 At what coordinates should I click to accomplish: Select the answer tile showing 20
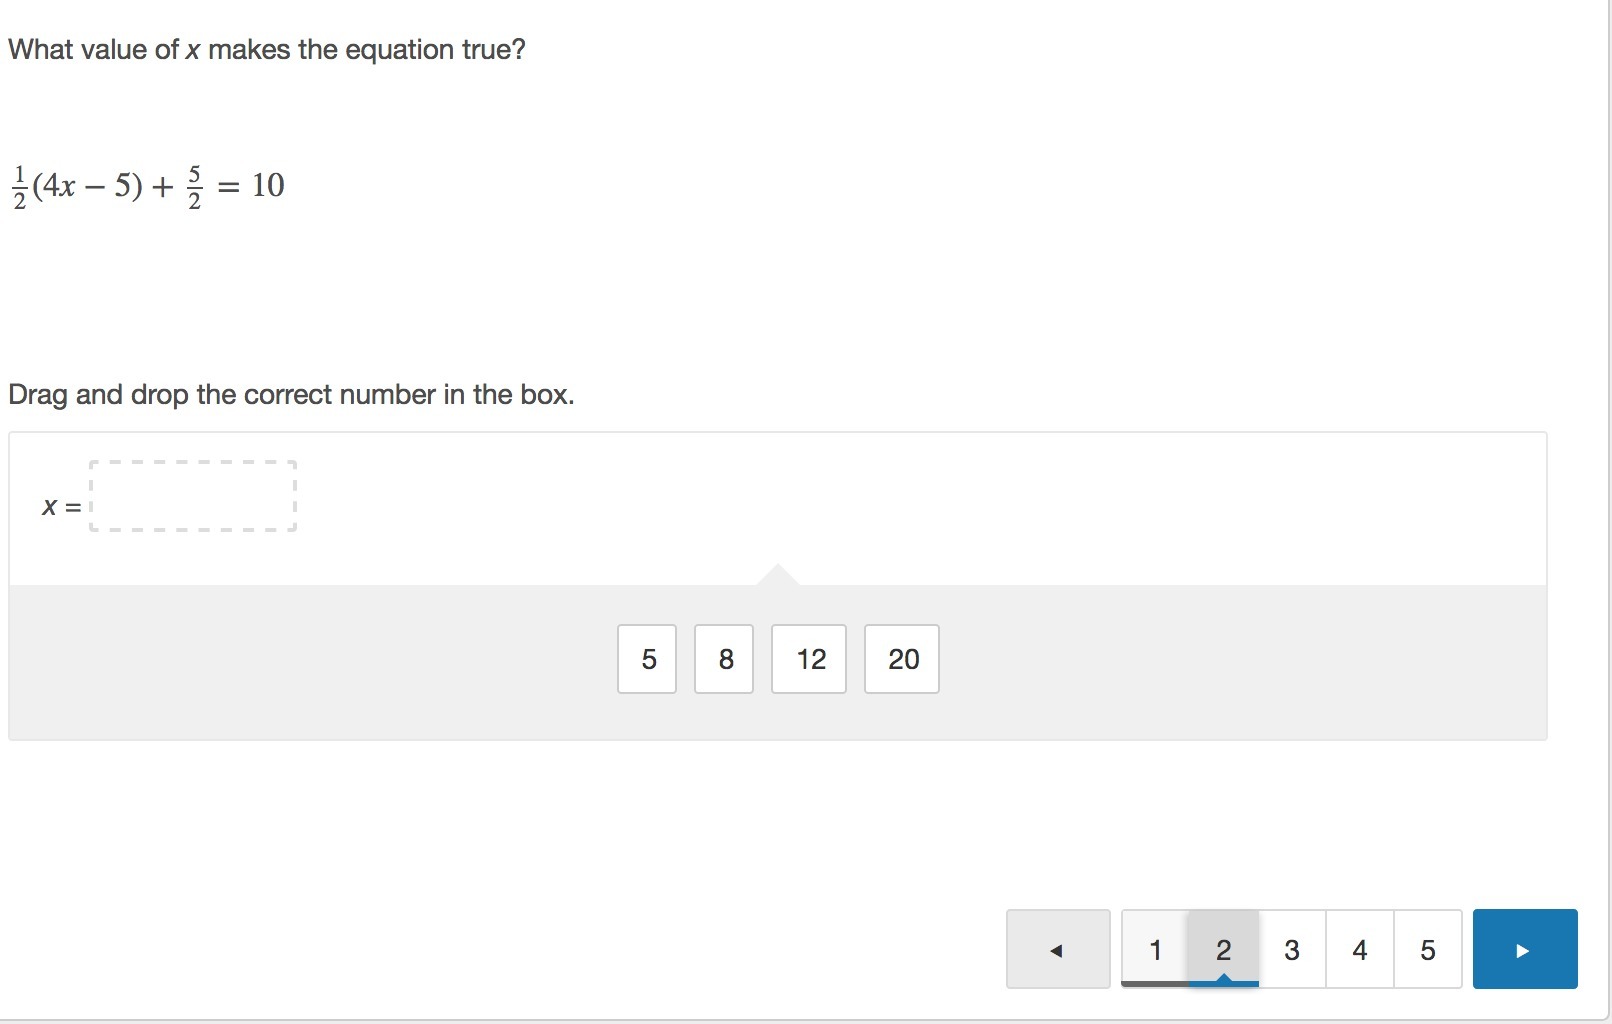point(902,659)
